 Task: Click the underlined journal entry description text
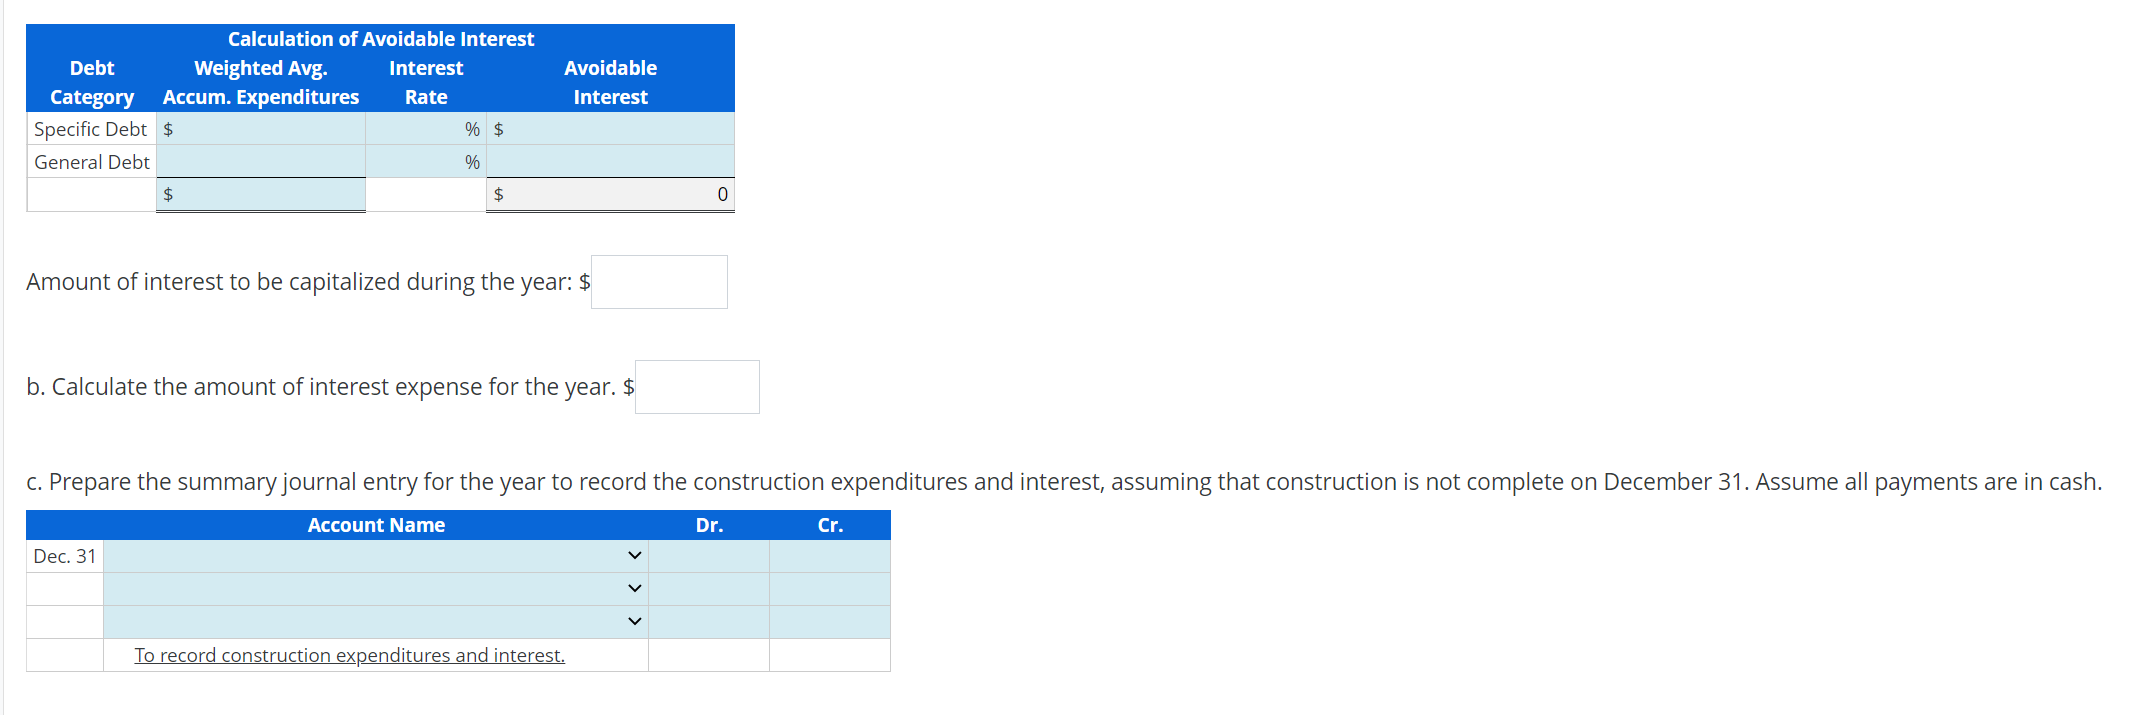pos(348,654)
